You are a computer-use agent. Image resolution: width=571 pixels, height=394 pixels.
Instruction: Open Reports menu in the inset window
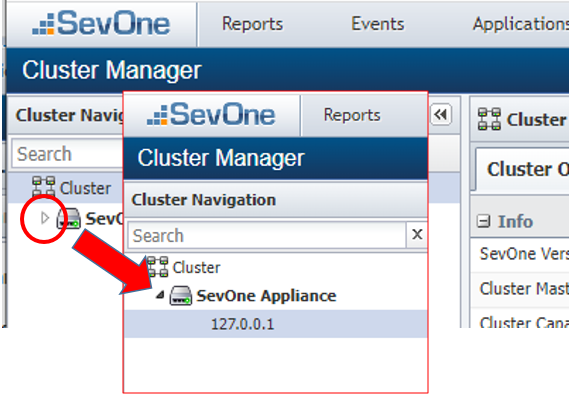(x=352, y=115)
